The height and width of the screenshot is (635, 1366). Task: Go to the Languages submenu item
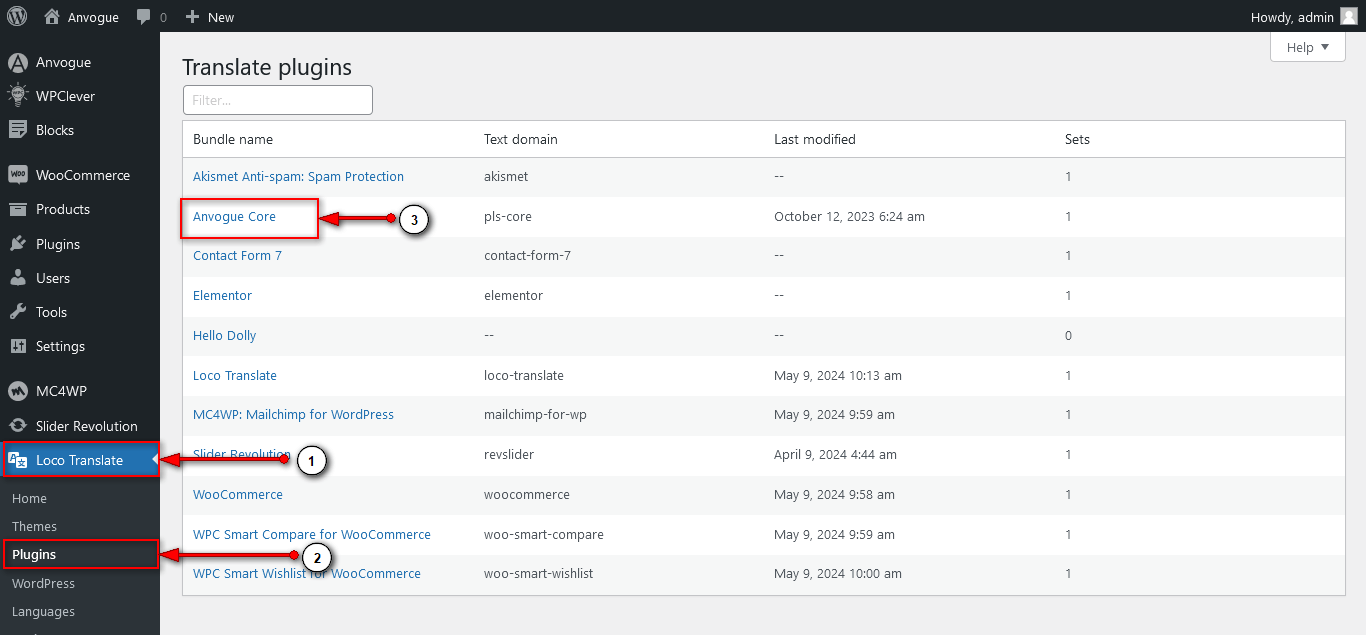point(43,611)
